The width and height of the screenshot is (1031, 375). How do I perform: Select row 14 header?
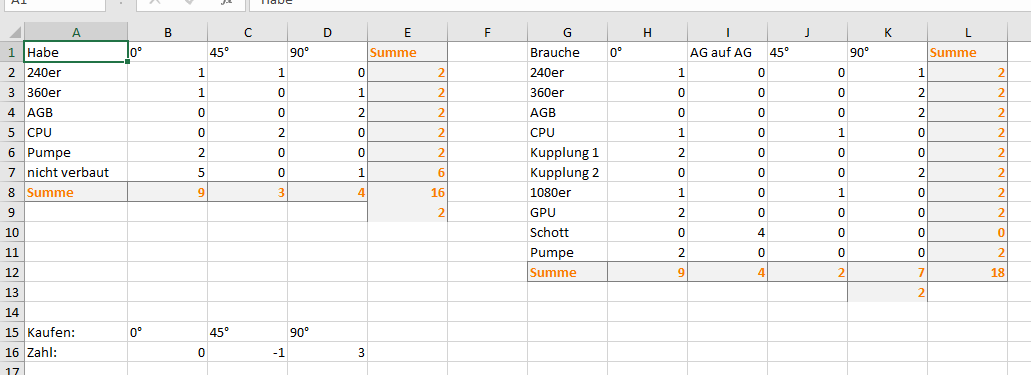coord(12,312)
